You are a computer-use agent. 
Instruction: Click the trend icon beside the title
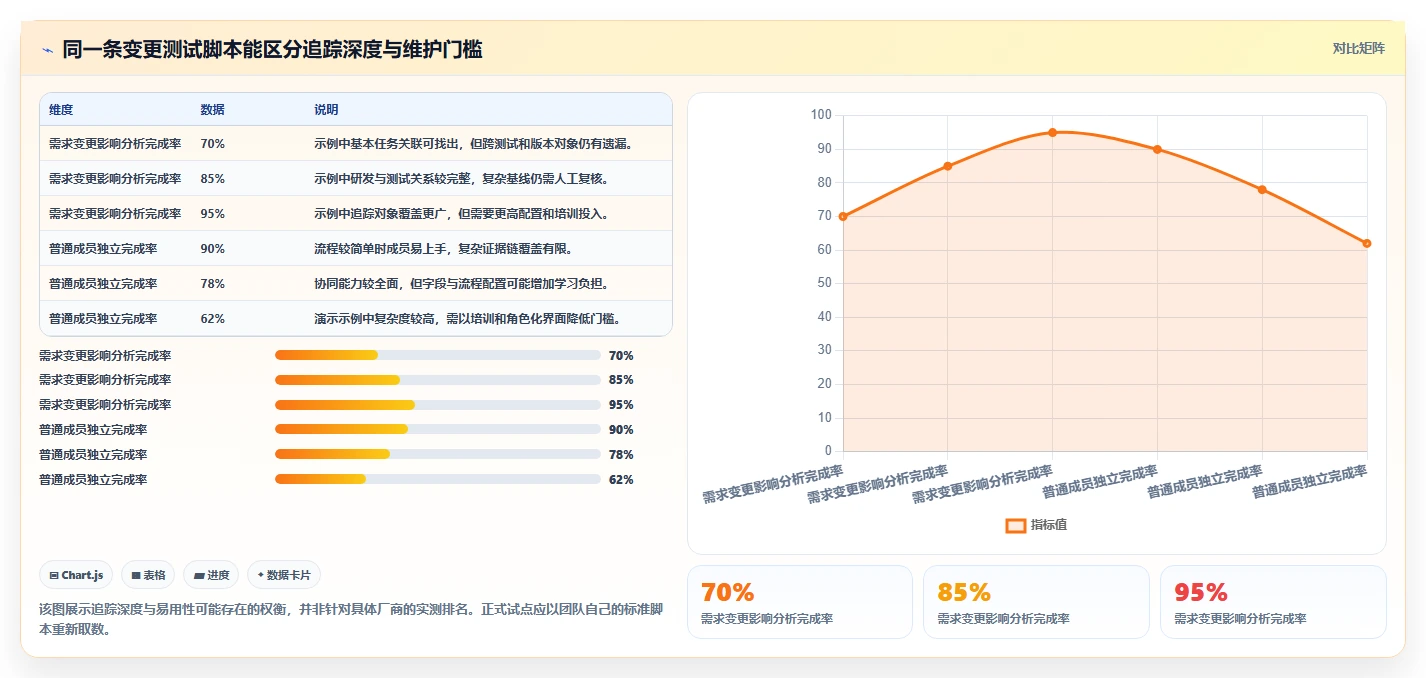[47, 50]
